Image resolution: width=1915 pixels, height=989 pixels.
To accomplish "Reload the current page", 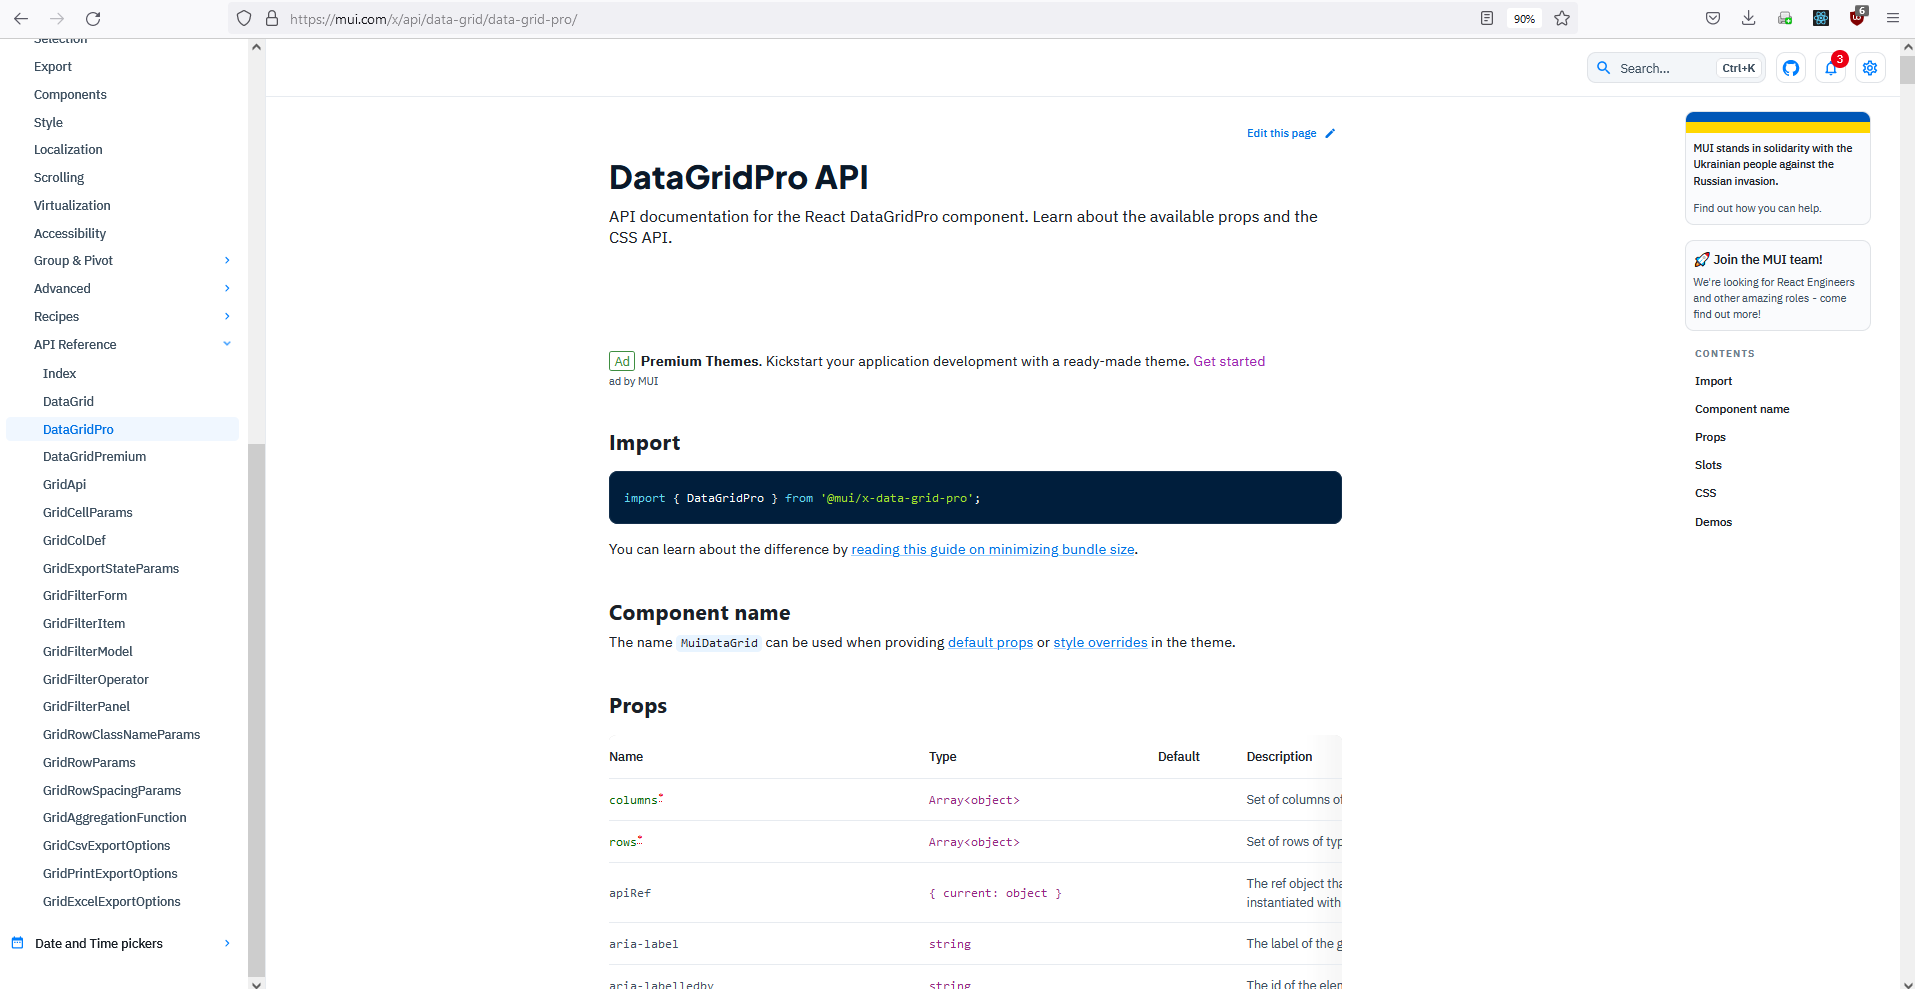I will [x=93, y=18].
